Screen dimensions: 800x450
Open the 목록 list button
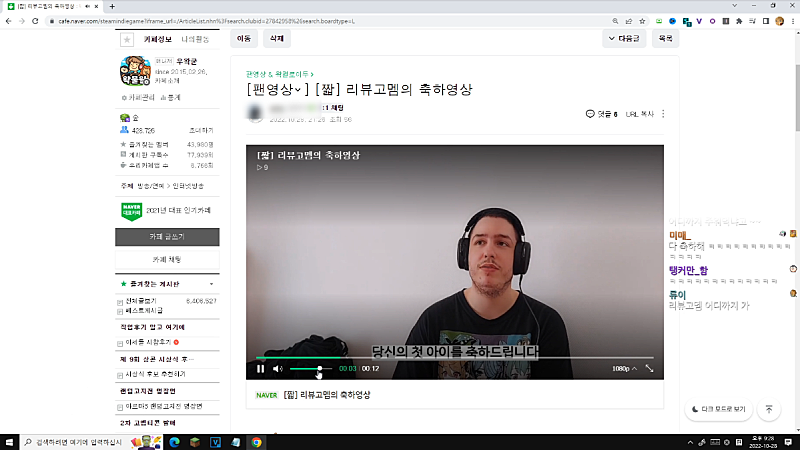click(665, 38)
